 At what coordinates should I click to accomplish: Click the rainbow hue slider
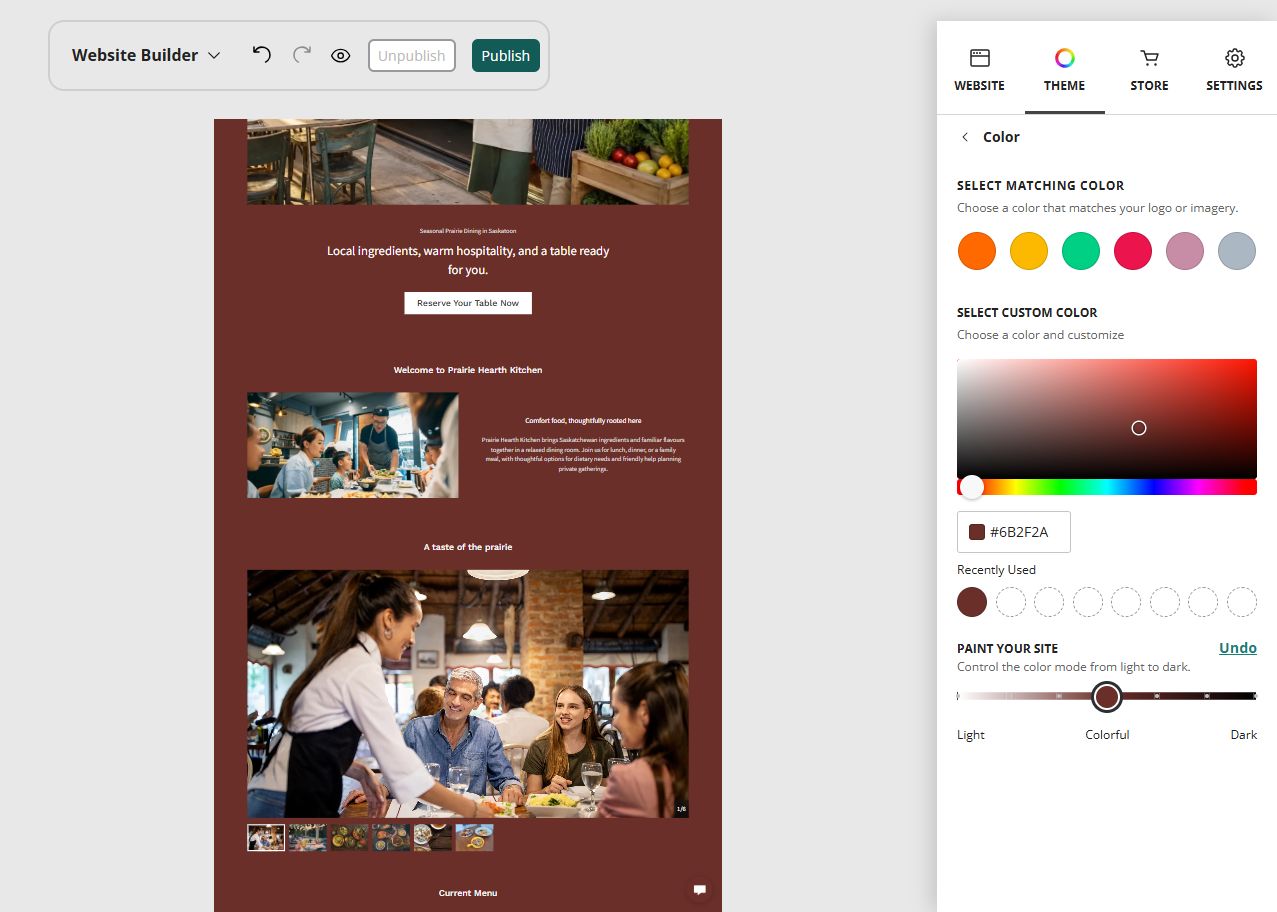[x=1107, y=487]
